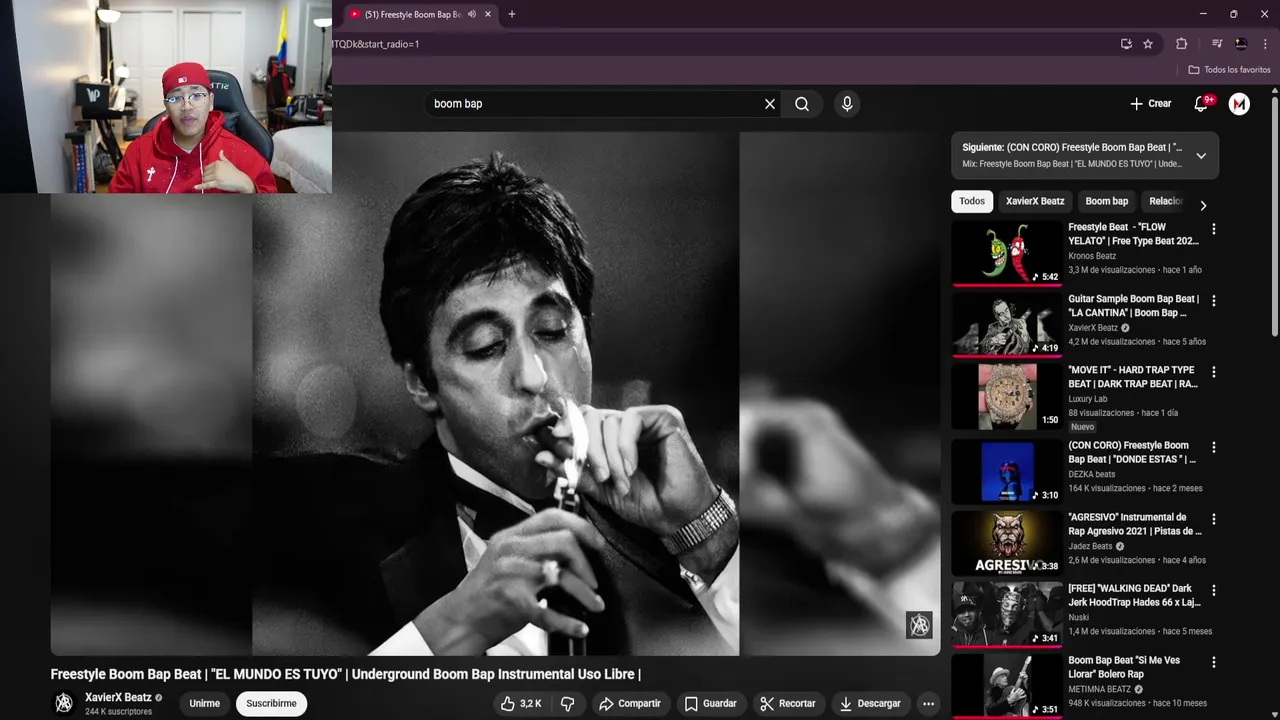
Task: Like the video with thumbs up
Action: [521, 704]
